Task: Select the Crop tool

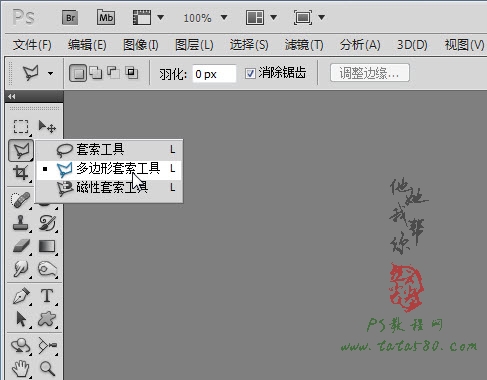Action: (x=21, y=173)
